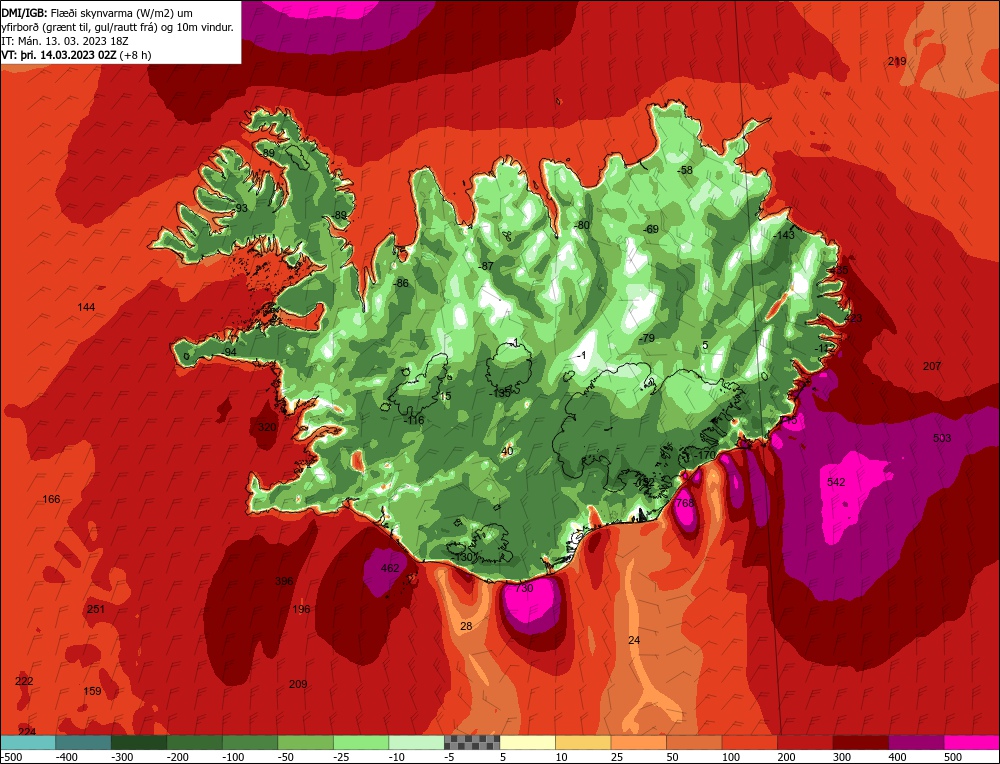Click the '423' value on the east coast
The height and width of the screenshot is (764, 1000).
point(853,318)
